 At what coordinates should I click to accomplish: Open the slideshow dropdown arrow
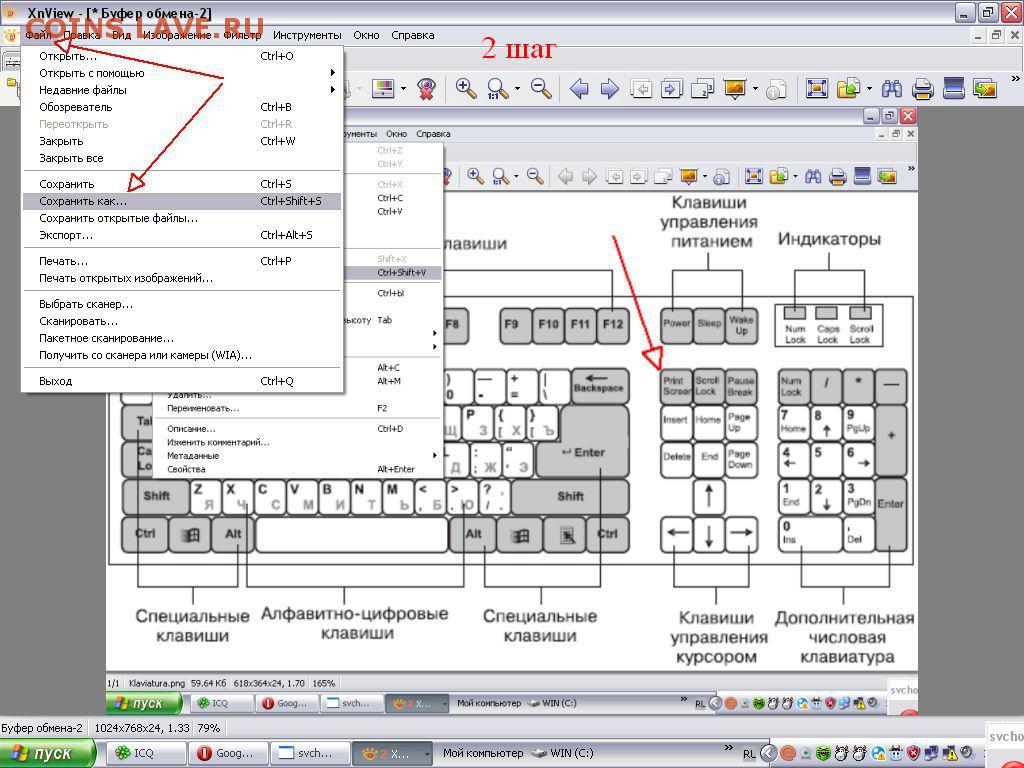point(755,89)
